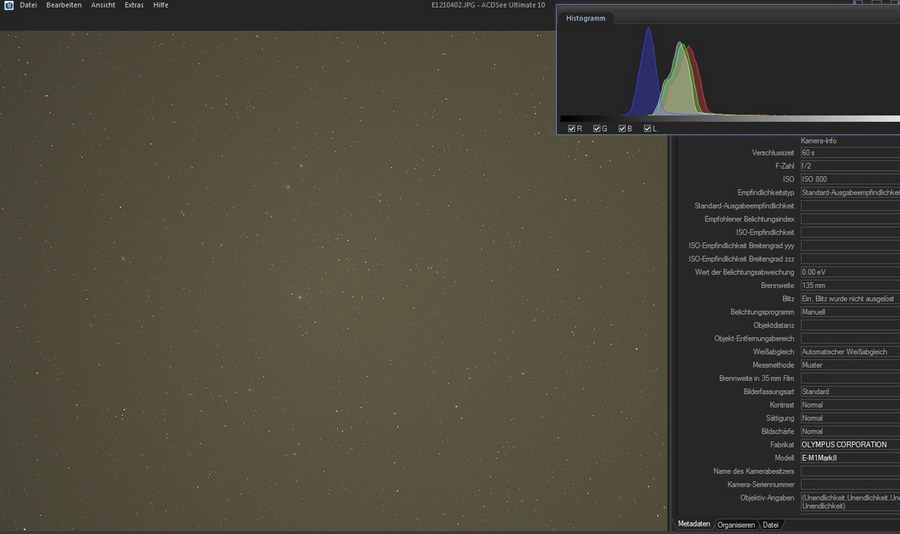The height and width of the screenshot is (534, 900).
Task: Click the Brennweite value field
Action: [849, 285]
